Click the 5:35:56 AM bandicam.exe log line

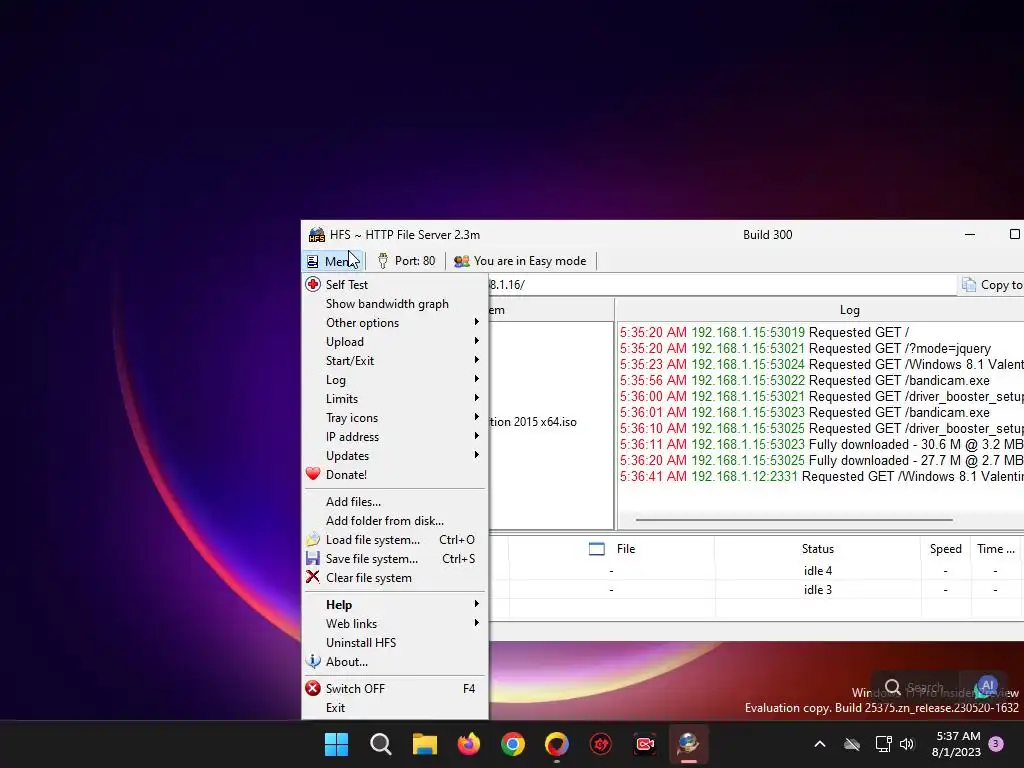pos(805,380)
